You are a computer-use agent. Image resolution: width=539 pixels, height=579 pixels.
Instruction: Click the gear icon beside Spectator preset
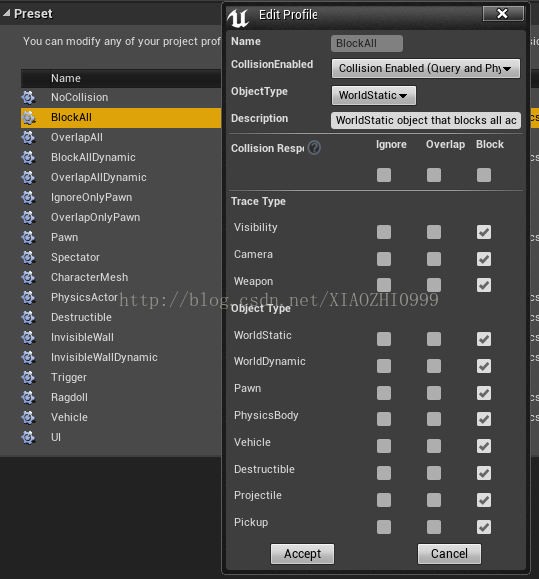coord(28,258)
